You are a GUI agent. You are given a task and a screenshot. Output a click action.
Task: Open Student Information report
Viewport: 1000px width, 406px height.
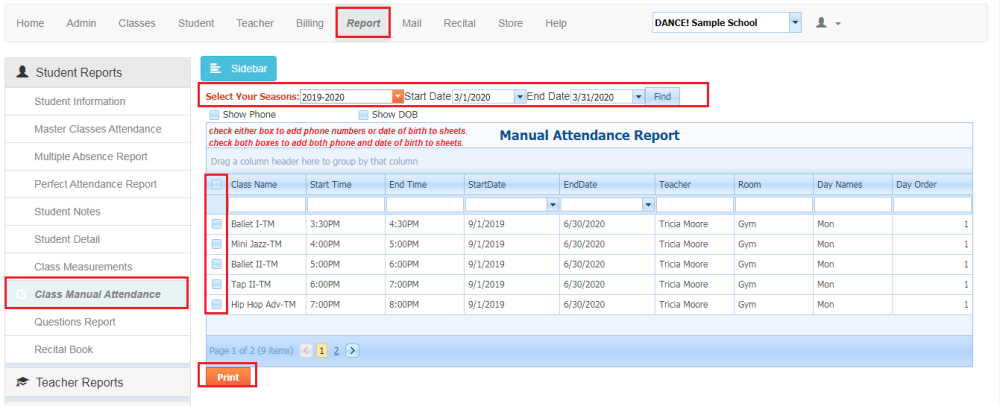tap(97, 101)
